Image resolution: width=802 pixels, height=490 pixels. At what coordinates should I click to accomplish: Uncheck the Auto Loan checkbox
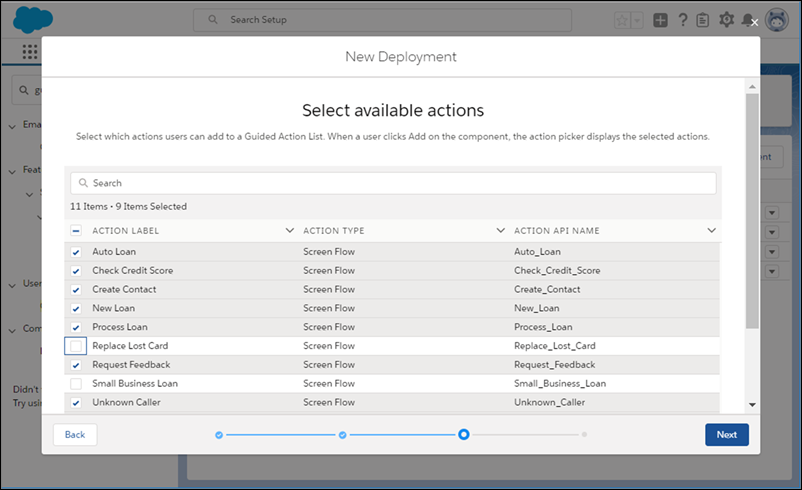pyautogui.click(x=76, y=252)
